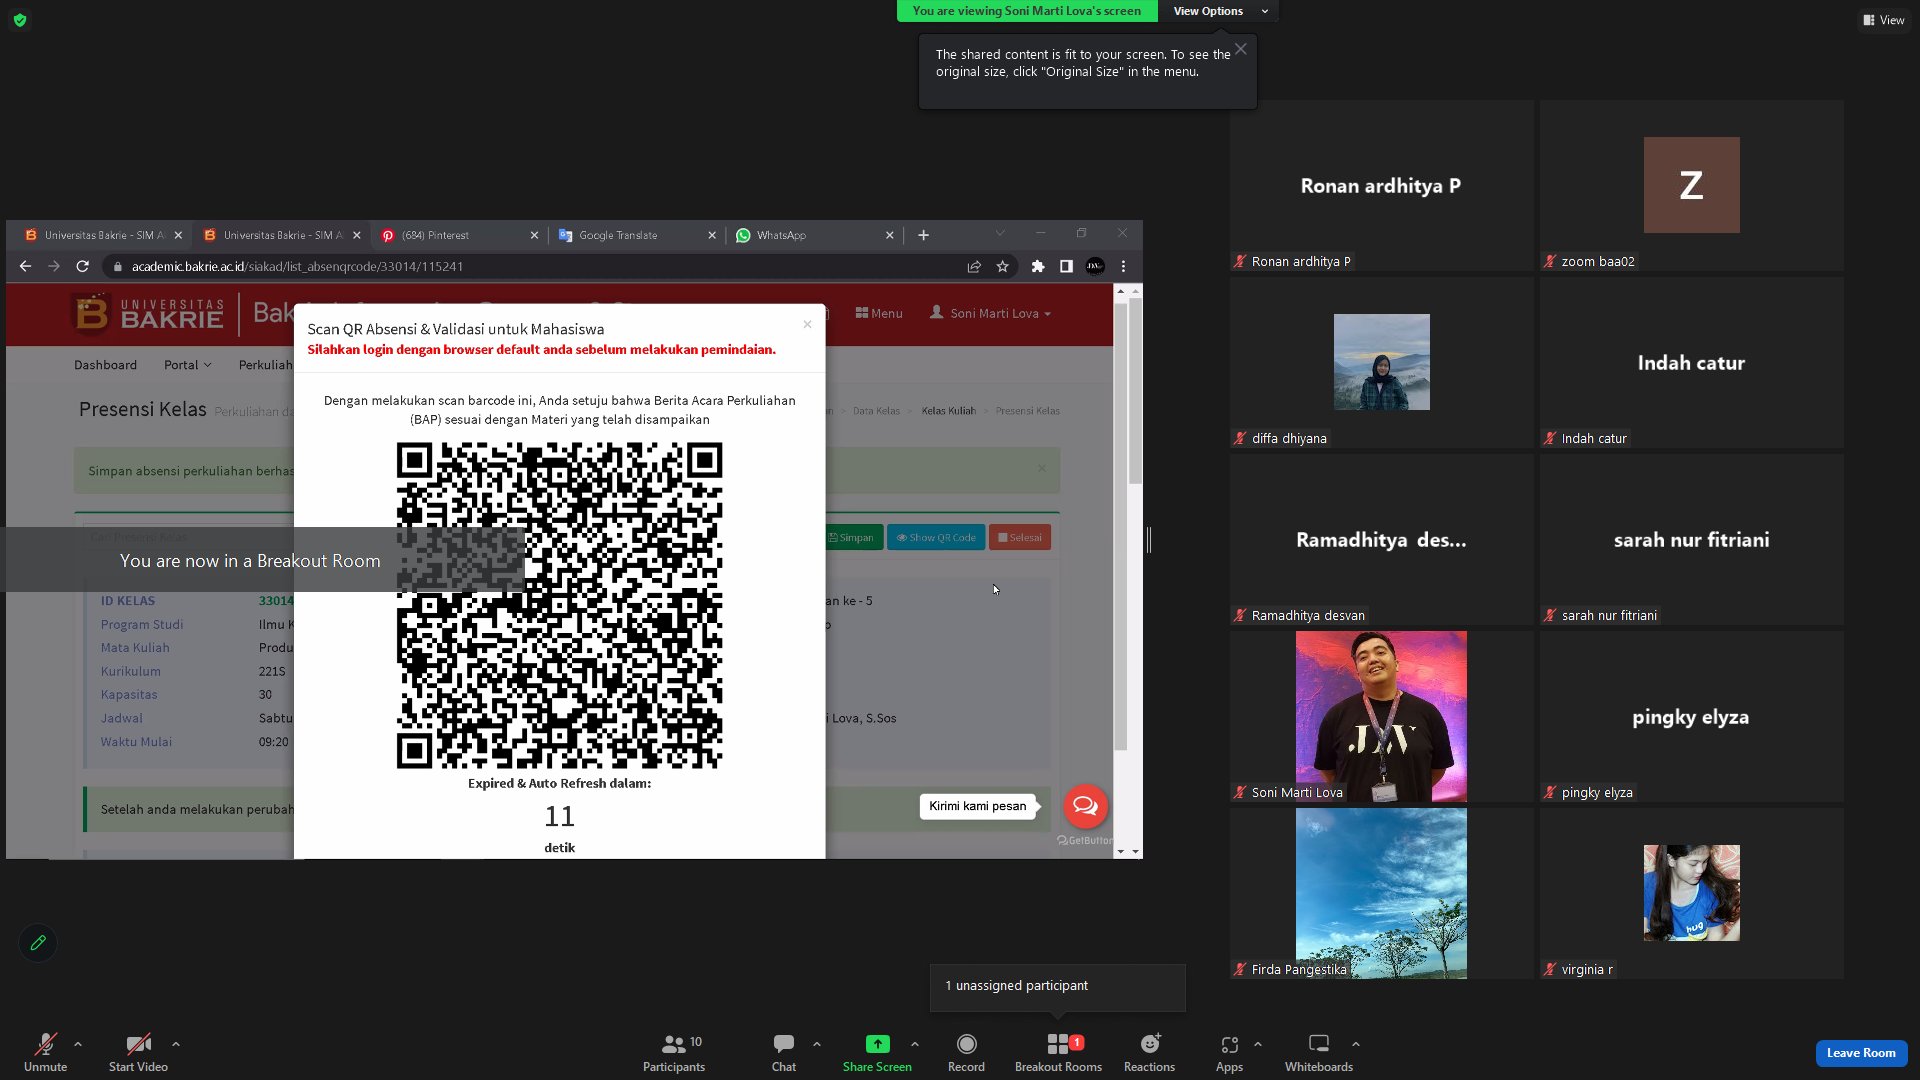Open the red chat bubble widget

point(1085,806)
